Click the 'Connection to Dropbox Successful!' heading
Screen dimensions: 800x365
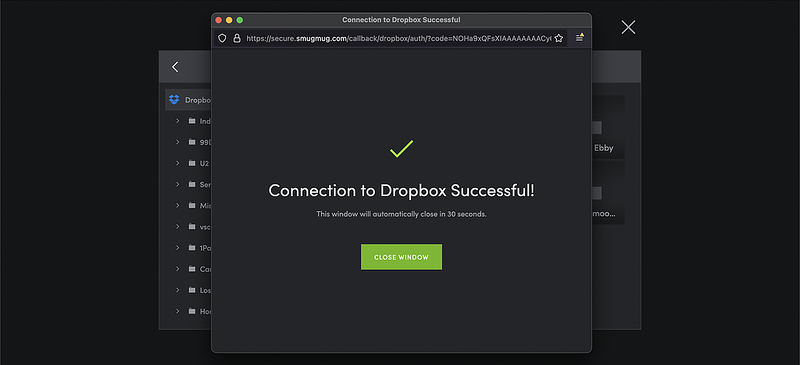402,190
